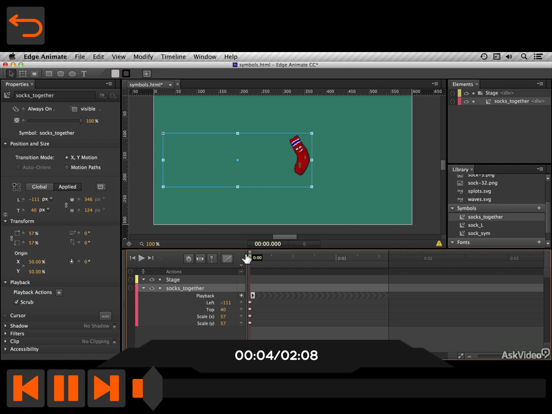
Task: Open Notification Center list icon
Action: click(538, 56)
